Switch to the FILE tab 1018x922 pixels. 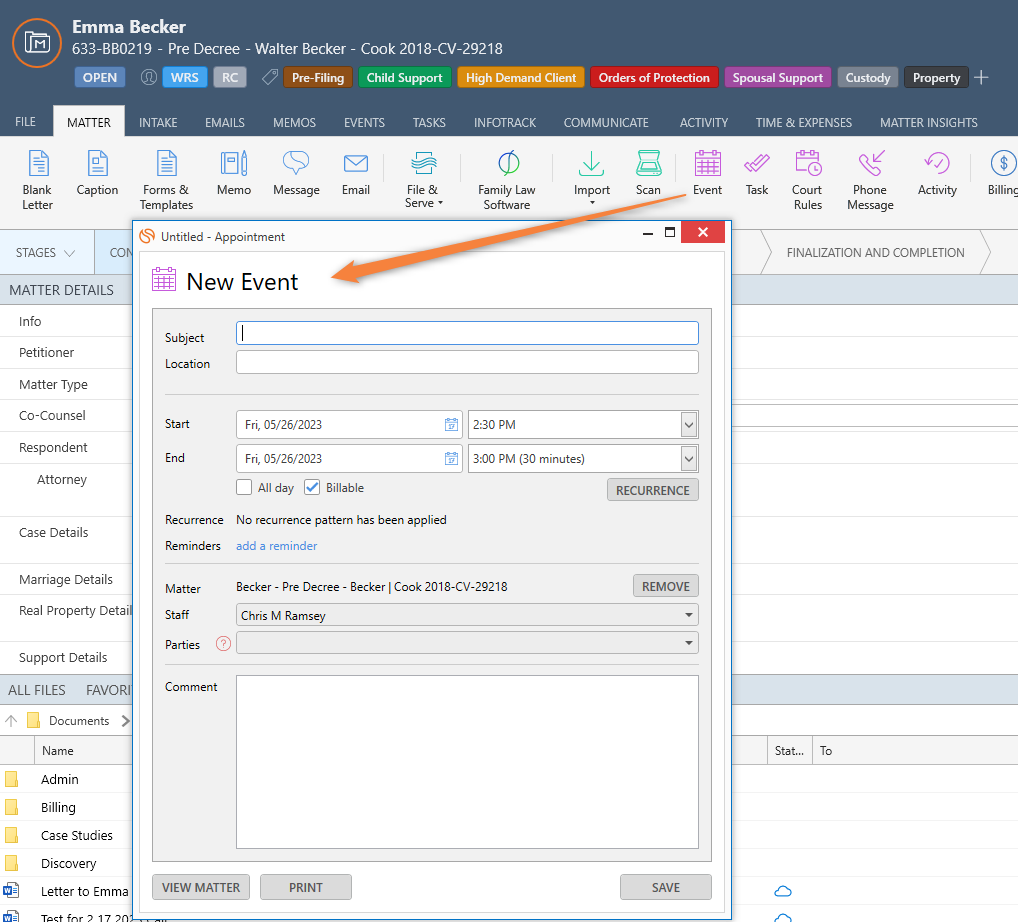pos(25,122)
